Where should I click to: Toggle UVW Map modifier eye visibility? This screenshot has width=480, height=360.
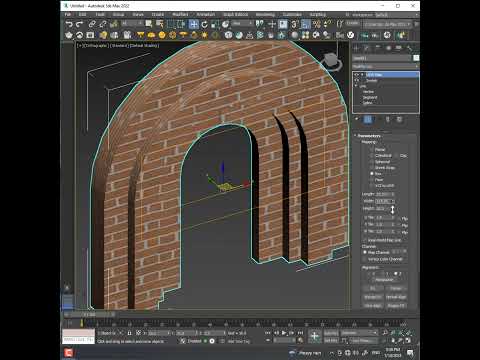tap(357, 75)
